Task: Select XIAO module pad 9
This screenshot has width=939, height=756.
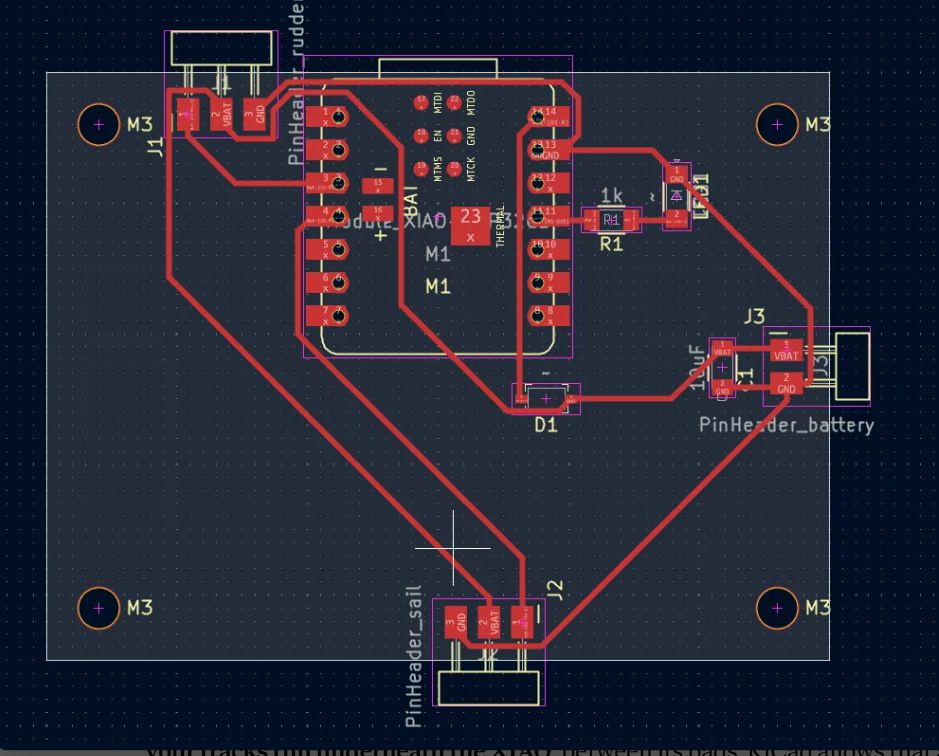Action: (x=549, y=282)
